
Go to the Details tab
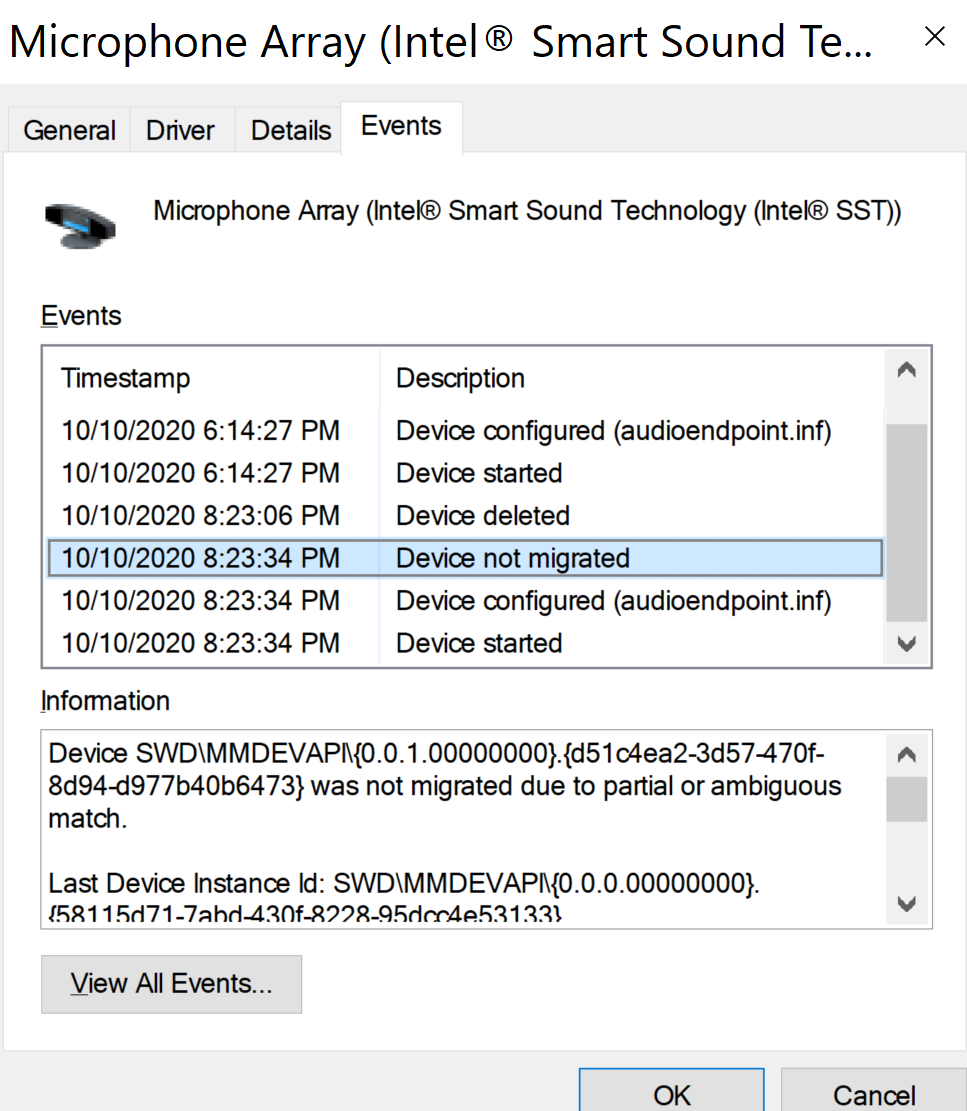pyautogui.click(x=291, y=131)
